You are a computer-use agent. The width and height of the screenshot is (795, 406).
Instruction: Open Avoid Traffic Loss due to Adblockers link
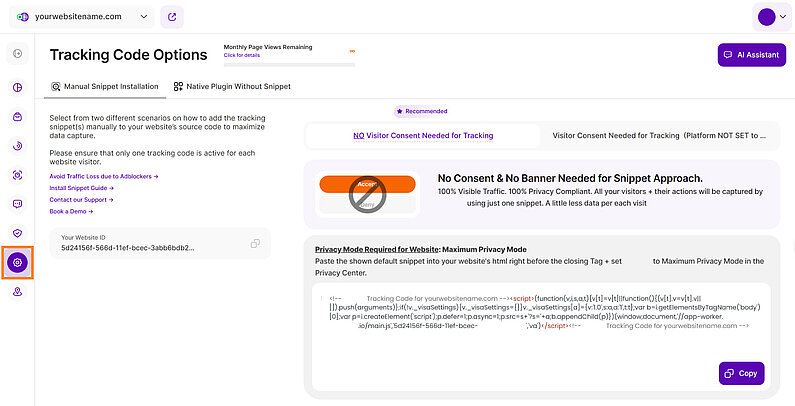(x=104, y=176)
